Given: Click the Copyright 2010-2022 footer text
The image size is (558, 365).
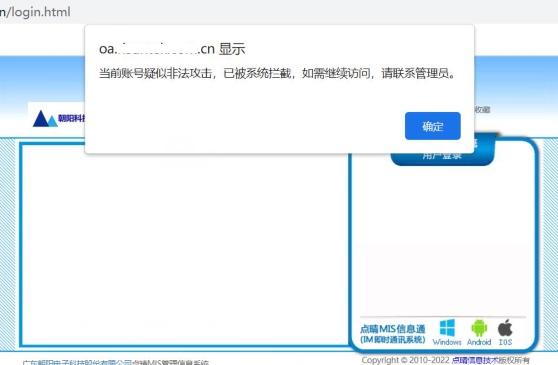Looking at the screenshot, I should coord(406,360).
